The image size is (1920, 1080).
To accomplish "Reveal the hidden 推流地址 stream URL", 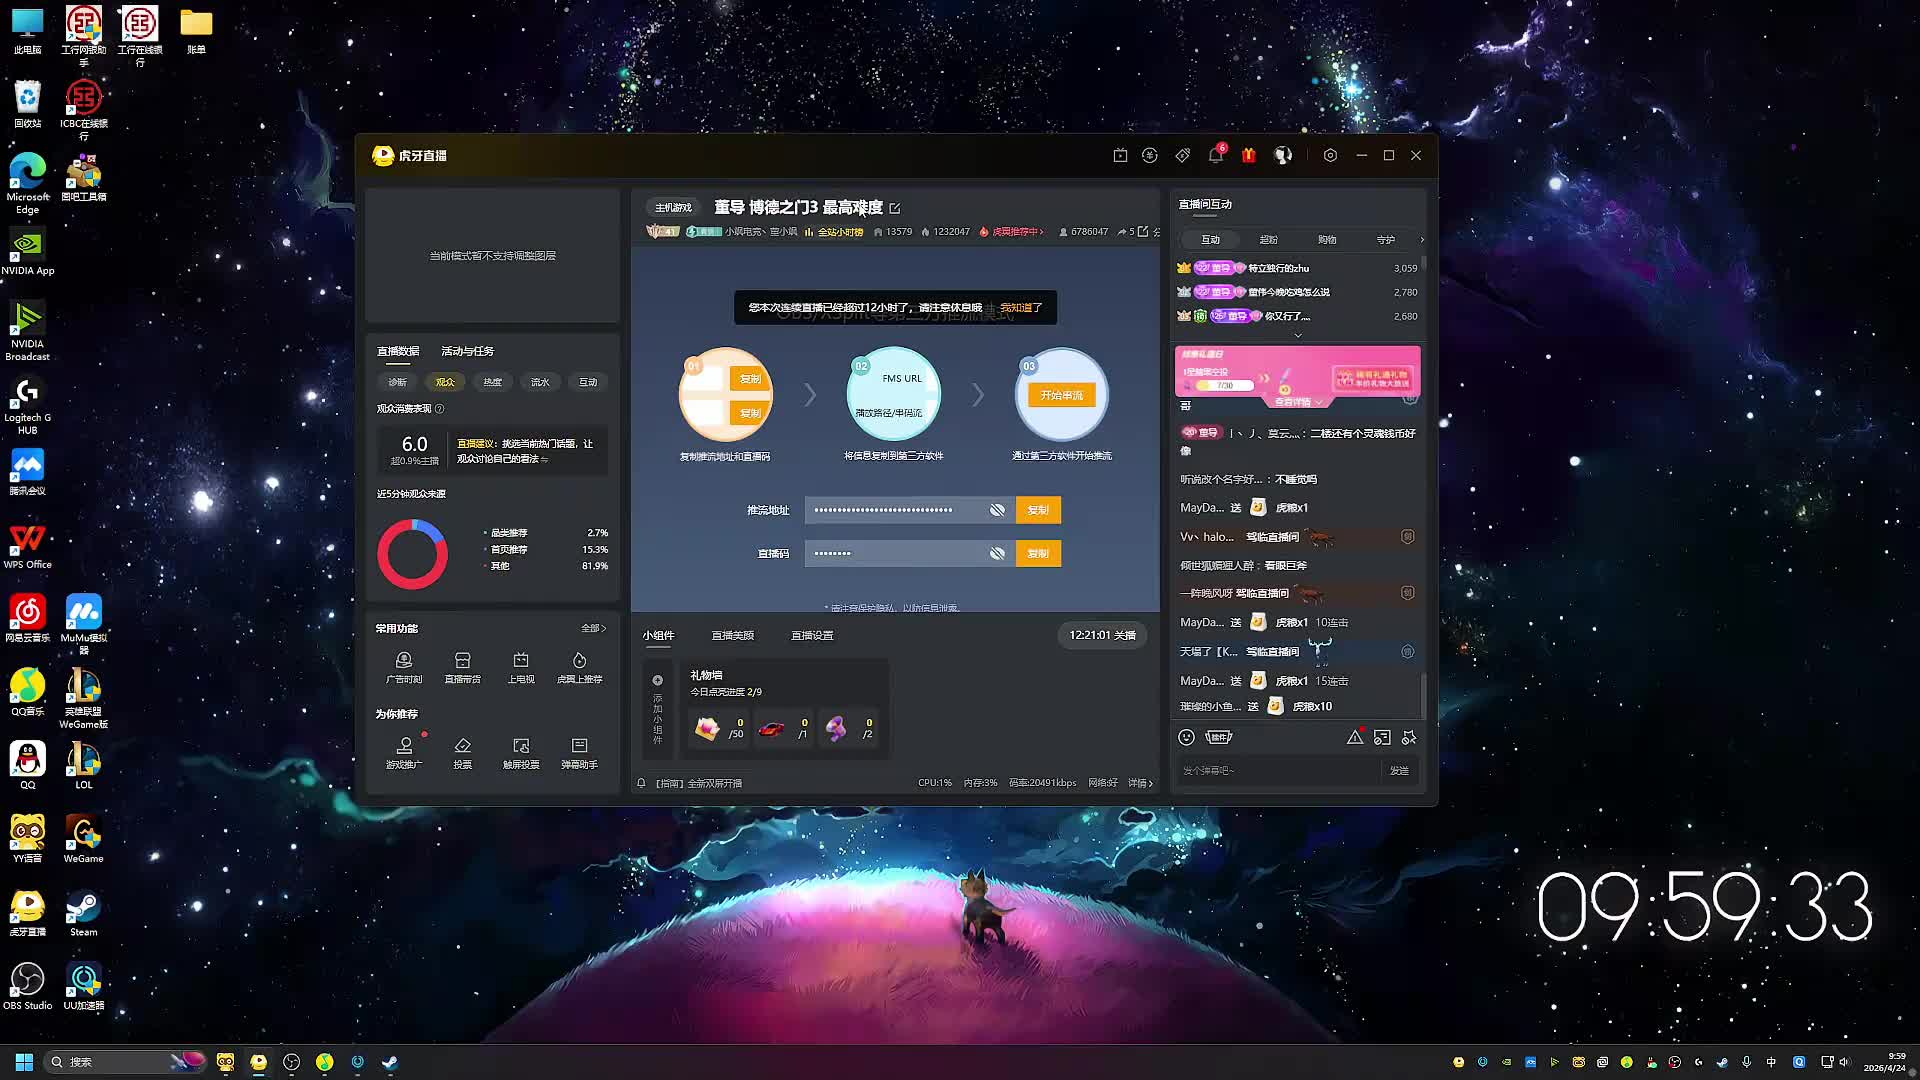I will 997,510.
